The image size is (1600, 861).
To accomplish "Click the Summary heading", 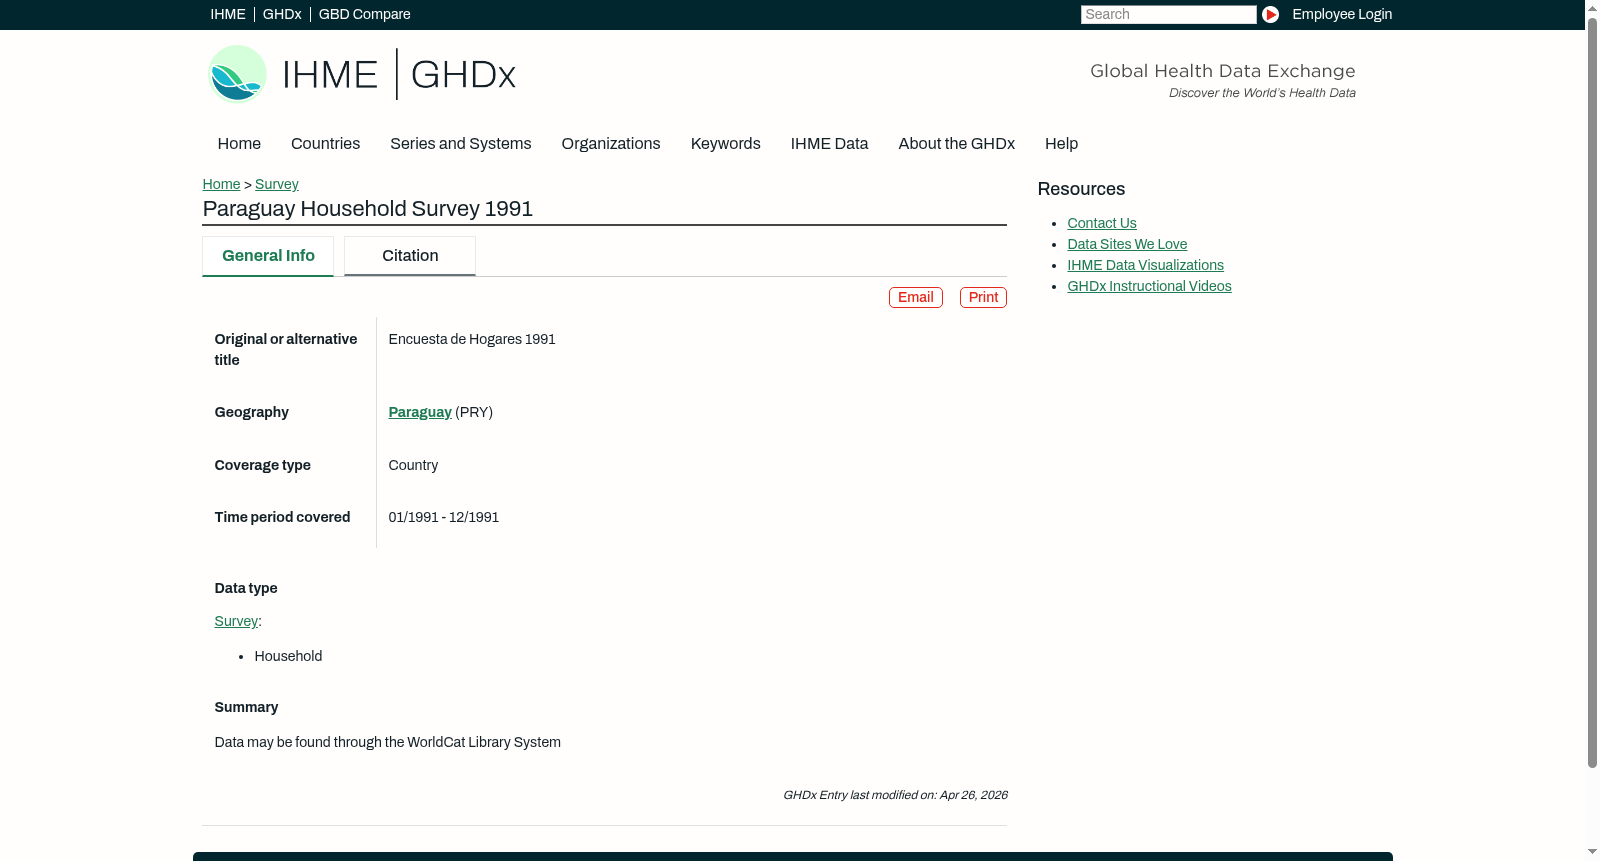I will coord(247,707).
